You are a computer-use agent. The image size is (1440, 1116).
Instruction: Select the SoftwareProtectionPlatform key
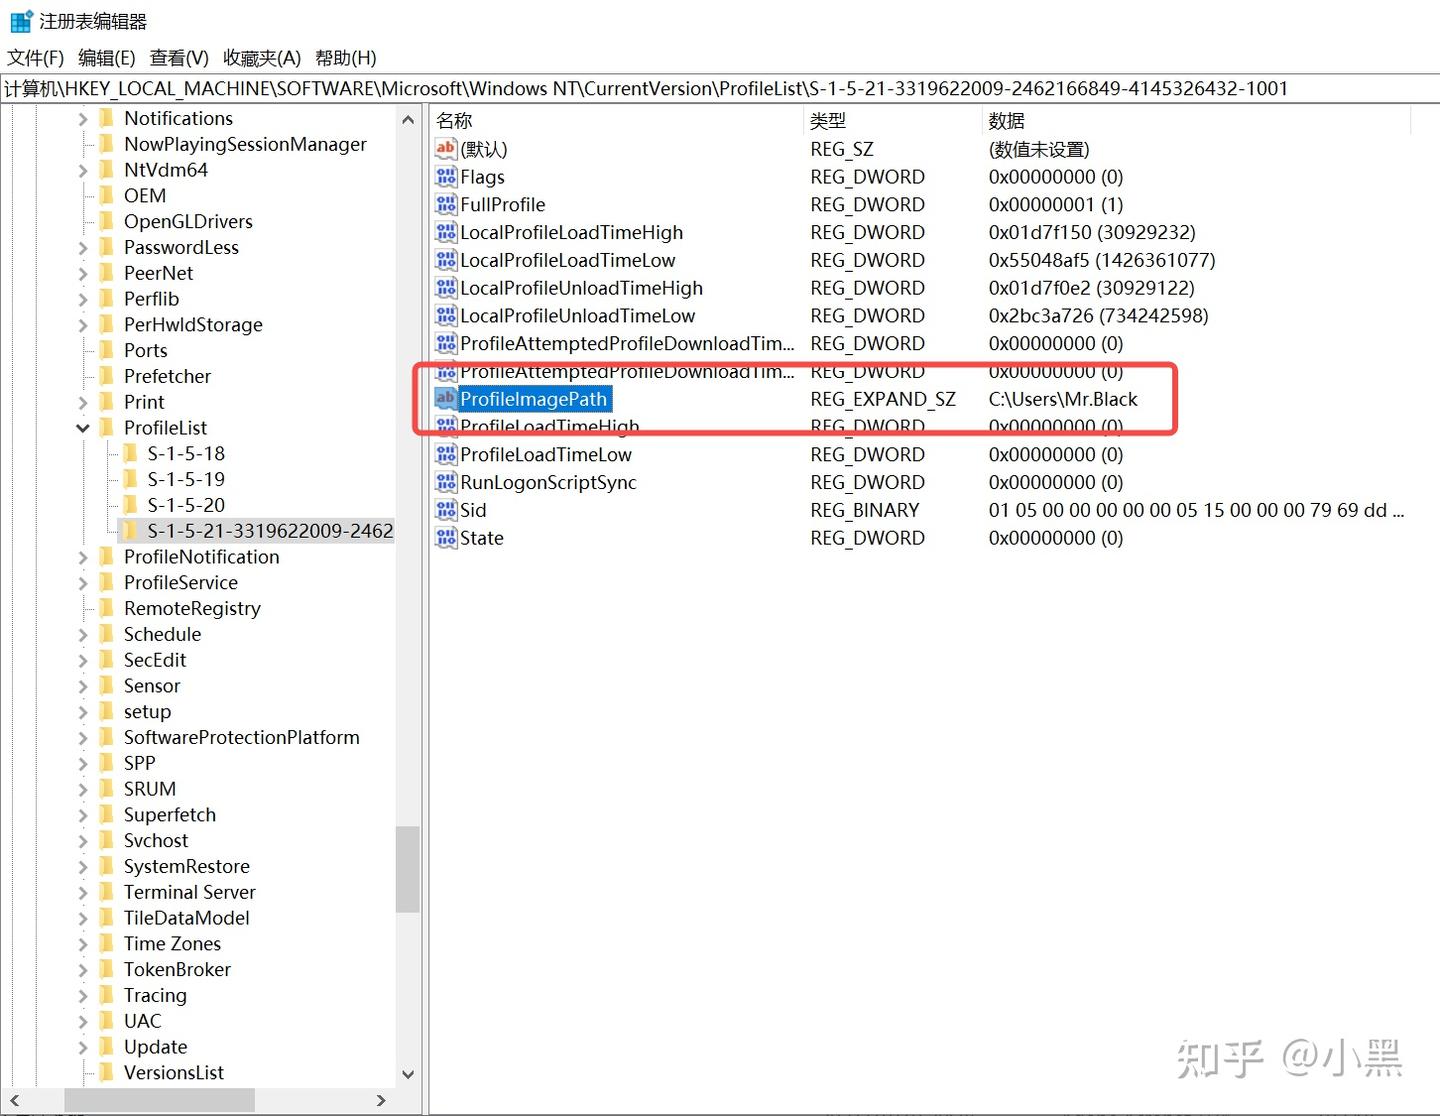coord(241,737)
